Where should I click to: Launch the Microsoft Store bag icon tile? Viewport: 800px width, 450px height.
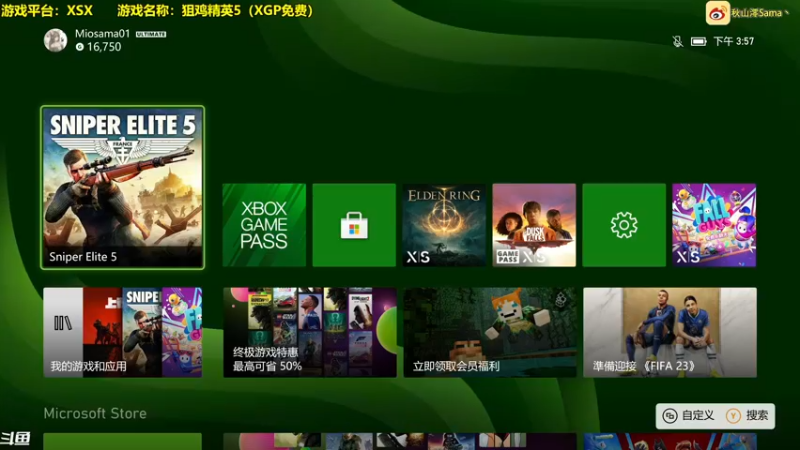(354, 225)
